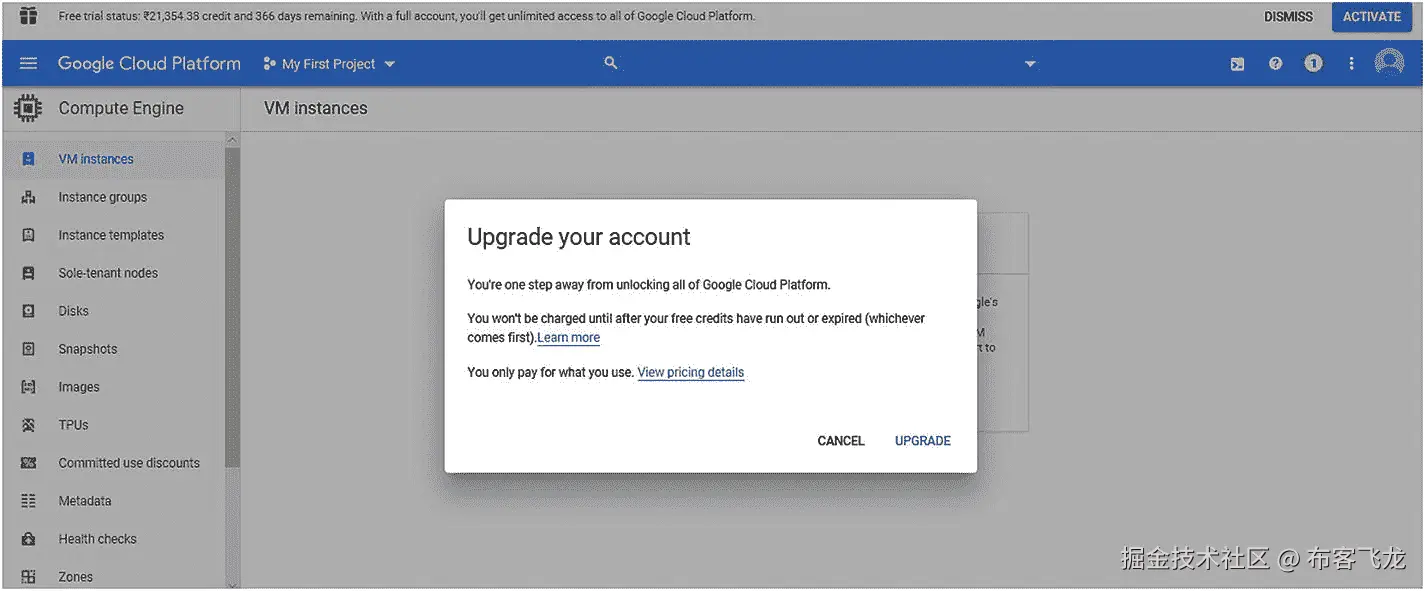Click the Zones sidebar icon
Screen dimensions: 1425x591
(28, 577)
